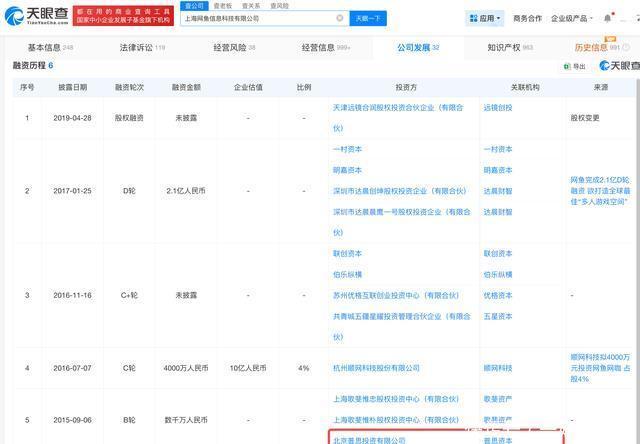This screenshot has width=640, height=444.
Task: Click the 天眼一下 search button
Action: coord(367,18)
